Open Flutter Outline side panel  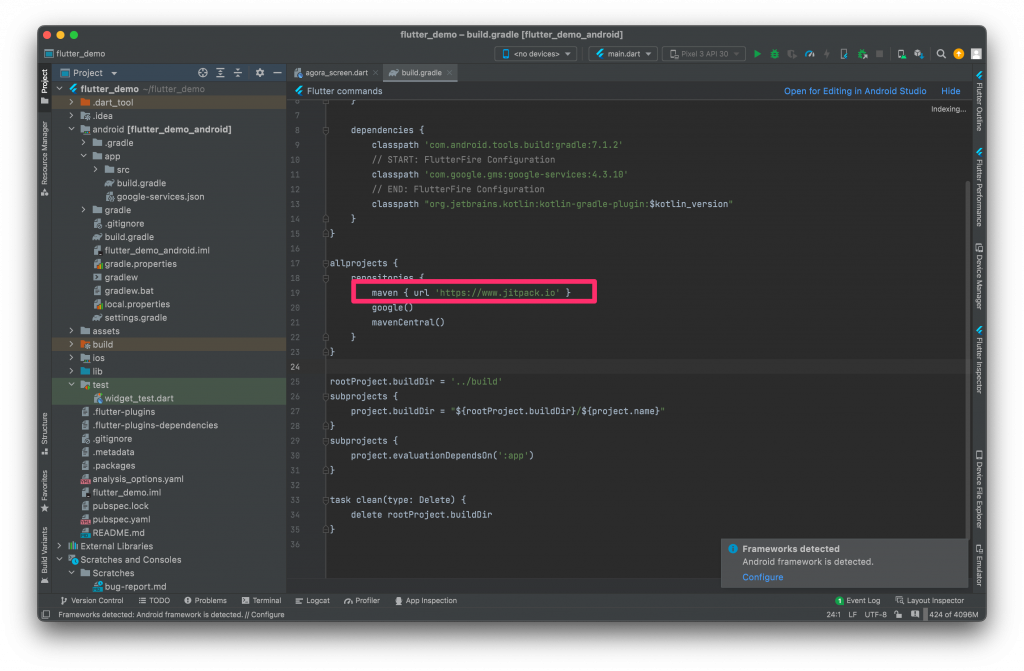click(979, 102)
